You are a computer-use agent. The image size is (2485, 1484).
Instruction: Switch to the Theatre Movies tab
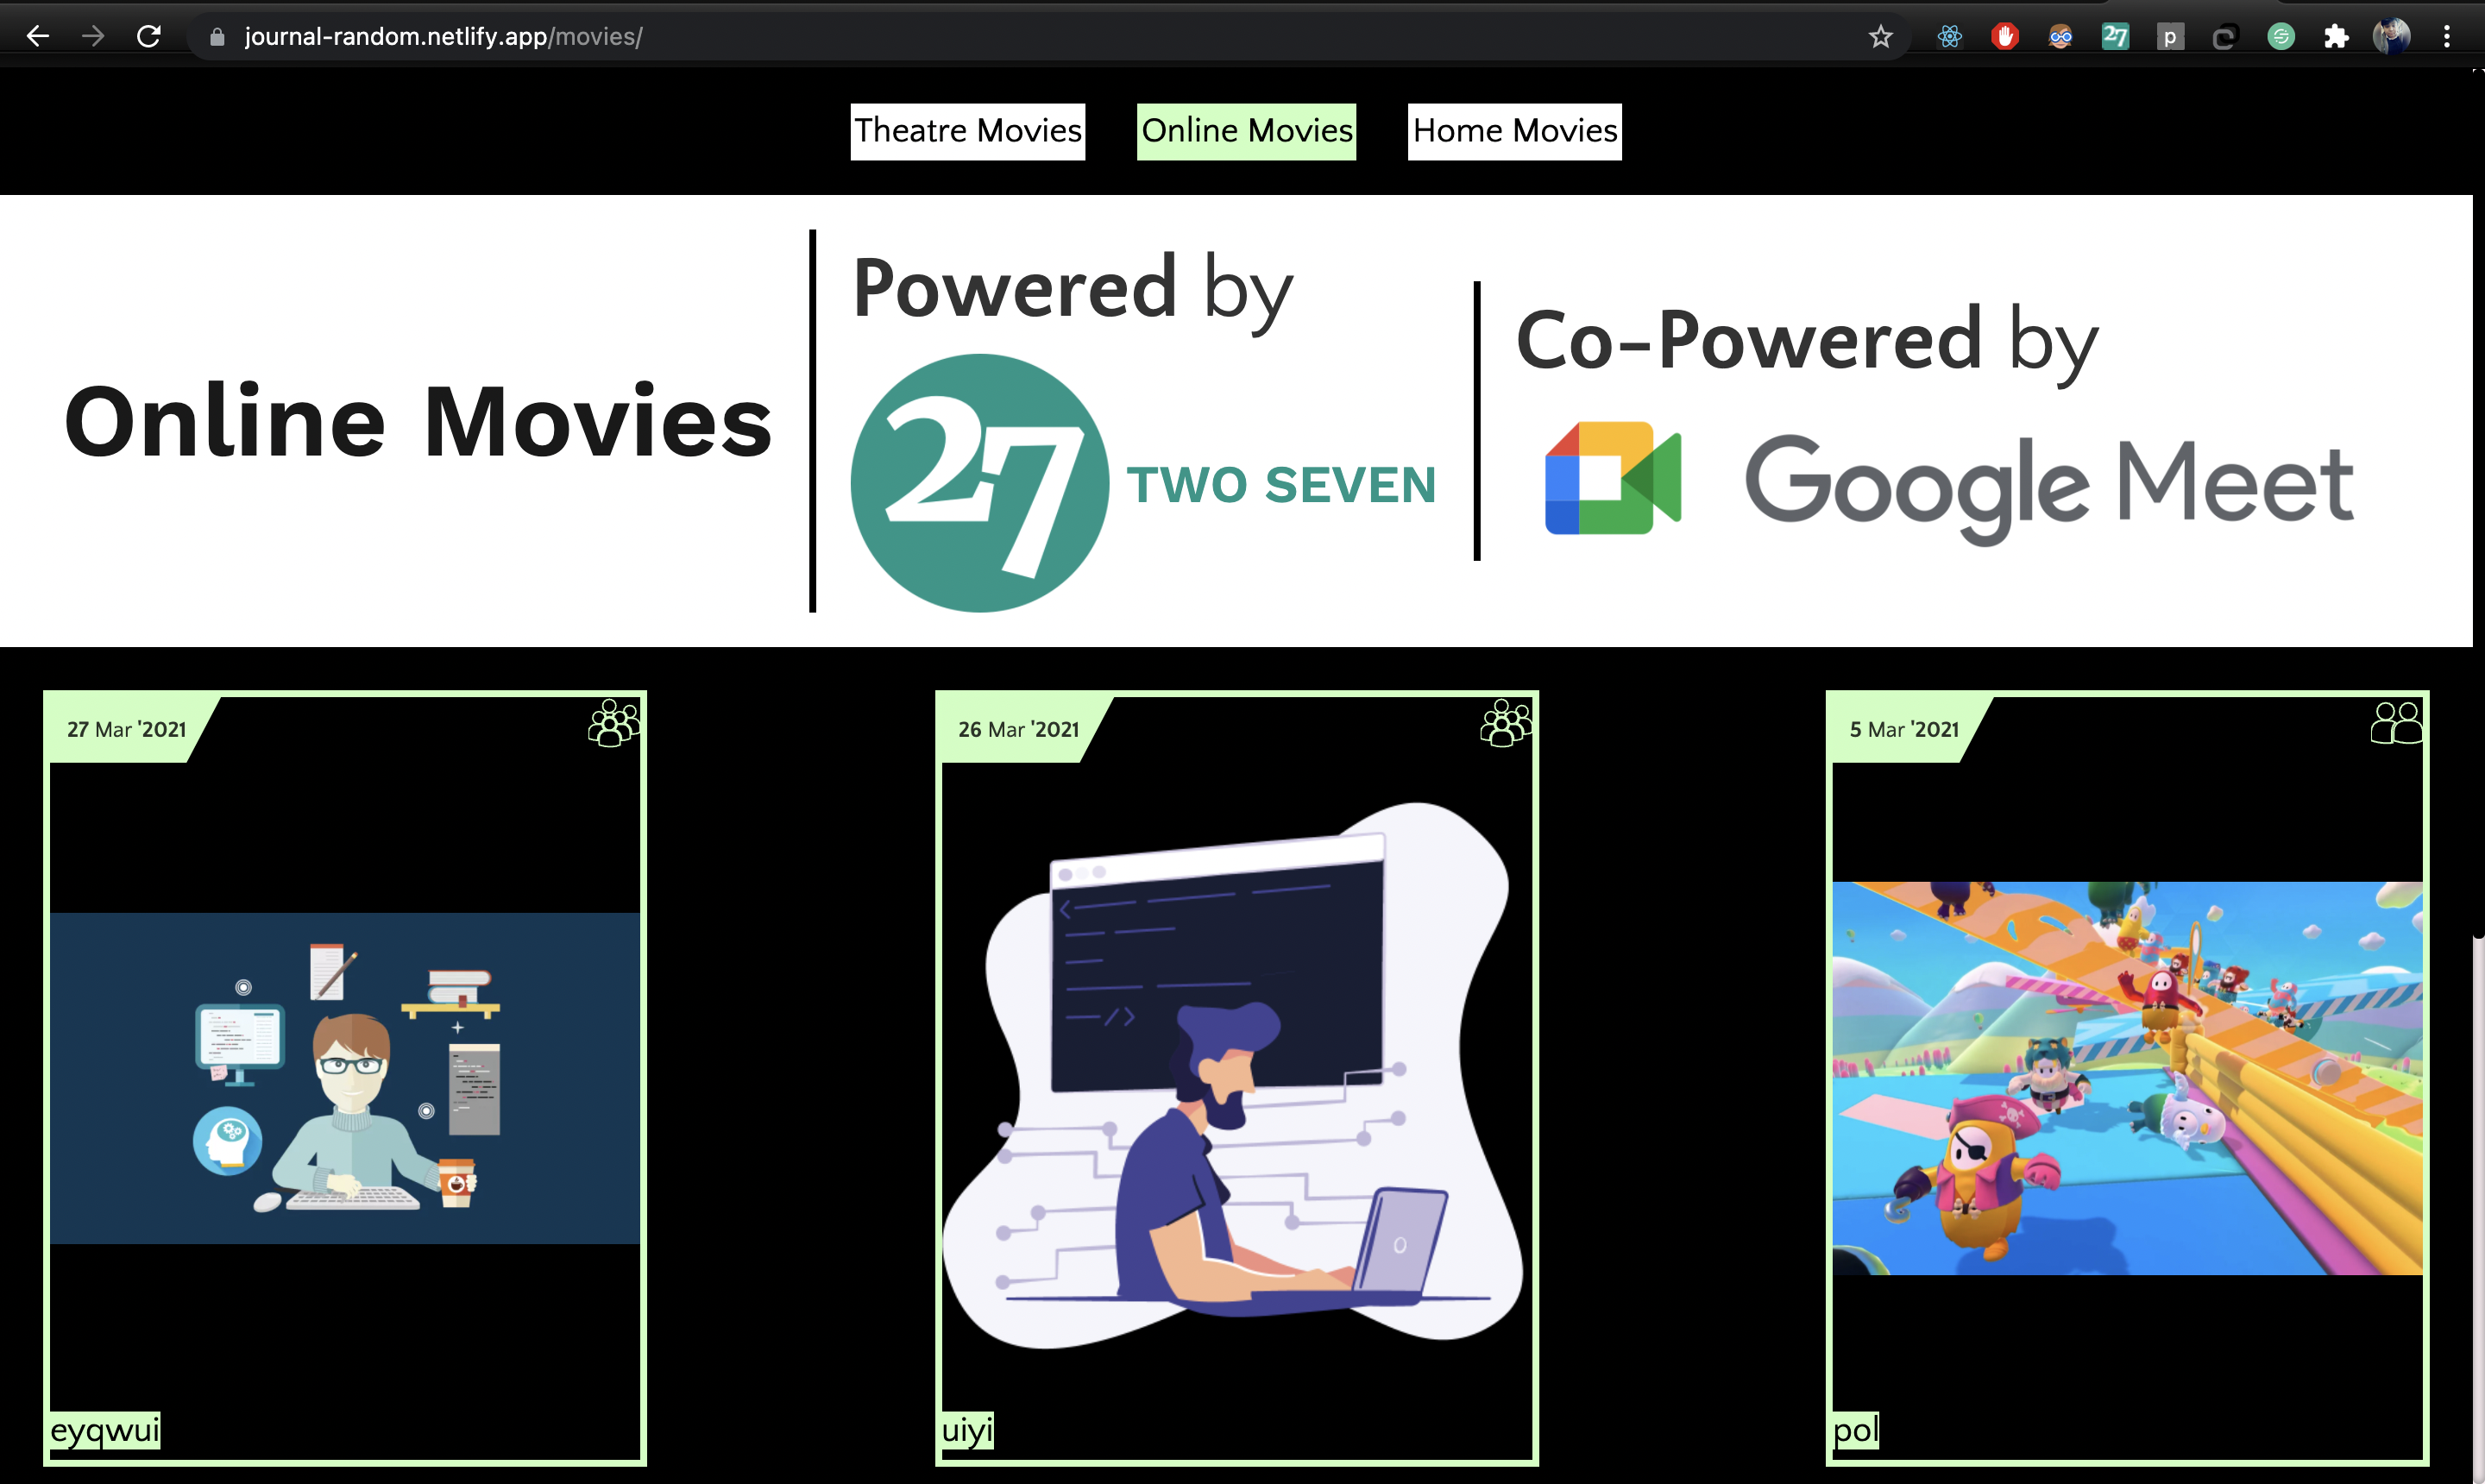coord(967,131)
